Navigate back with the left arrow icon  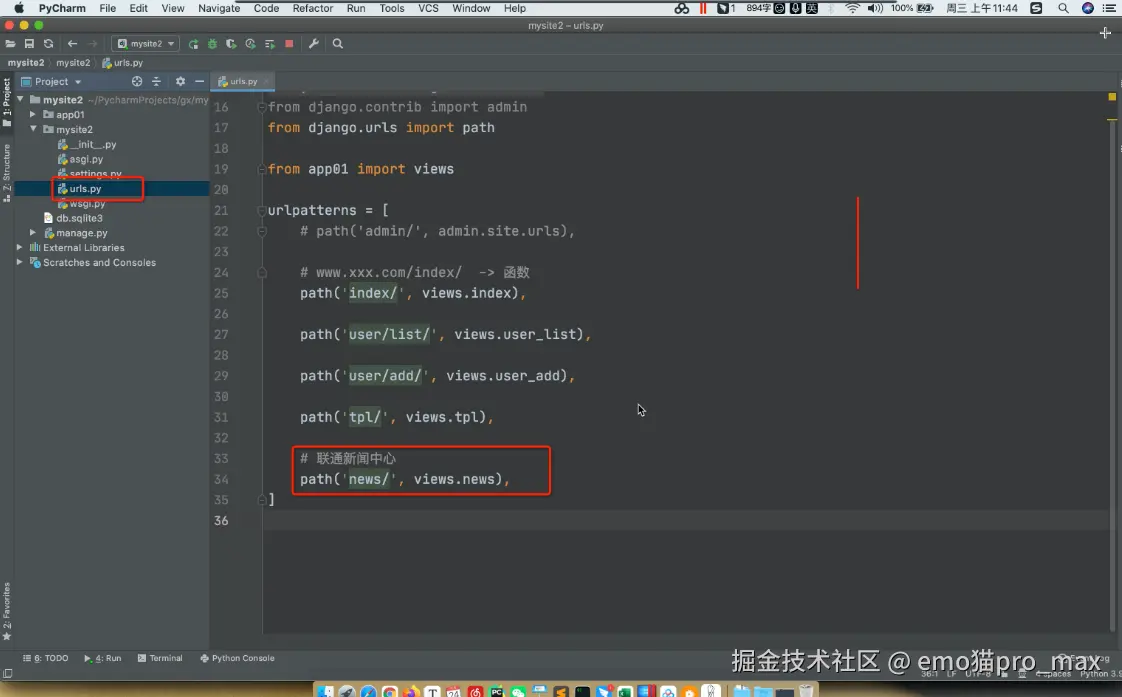click(x=72, y=44)
